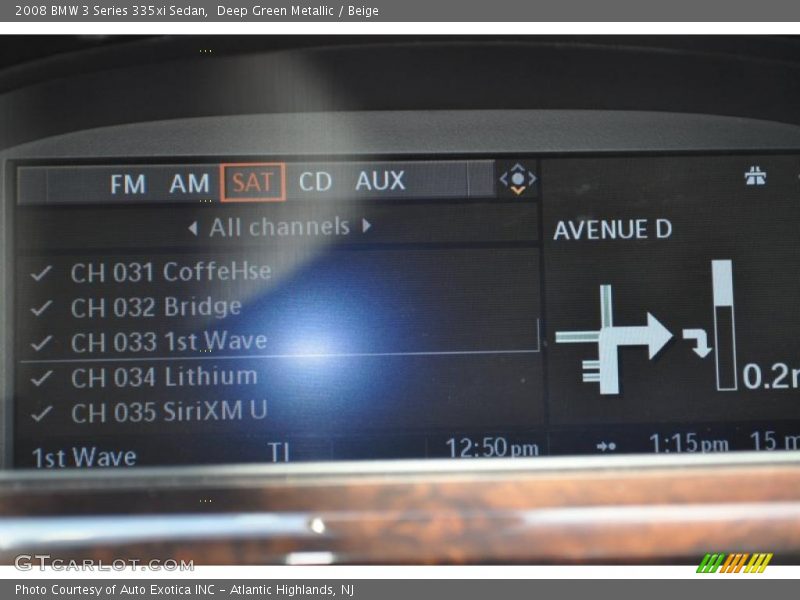The height and width of the screenshot is (600, 800).
Task: Click the 12:50 pm clock display
Action: click(x=492, y=448)
